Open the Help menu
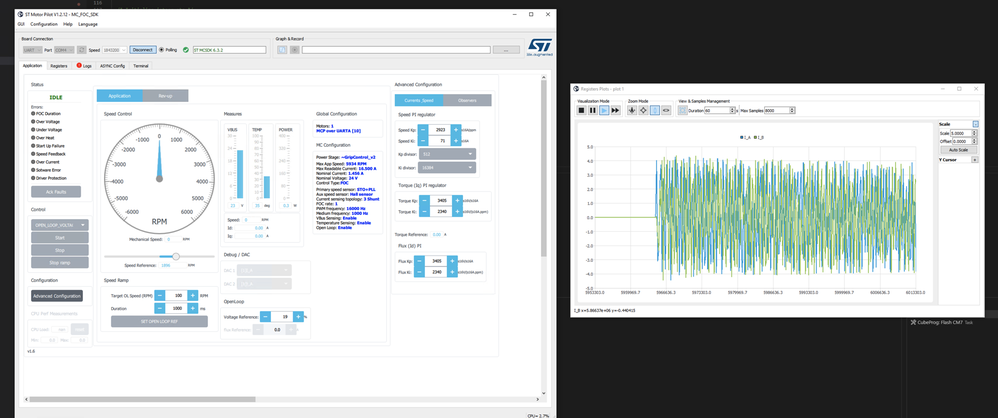This screenshot has width=998, height=418. pyautogui.click(x=67, y=24)
